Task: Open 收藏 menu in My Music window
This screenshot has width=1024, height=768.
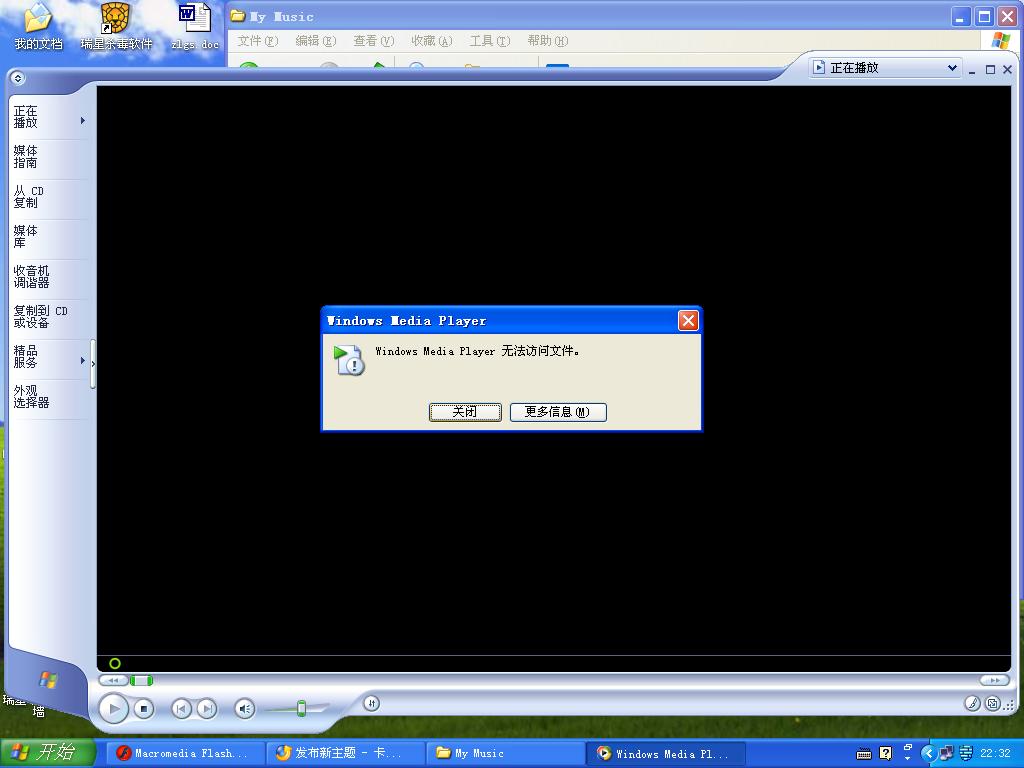Action: [432, 41]
